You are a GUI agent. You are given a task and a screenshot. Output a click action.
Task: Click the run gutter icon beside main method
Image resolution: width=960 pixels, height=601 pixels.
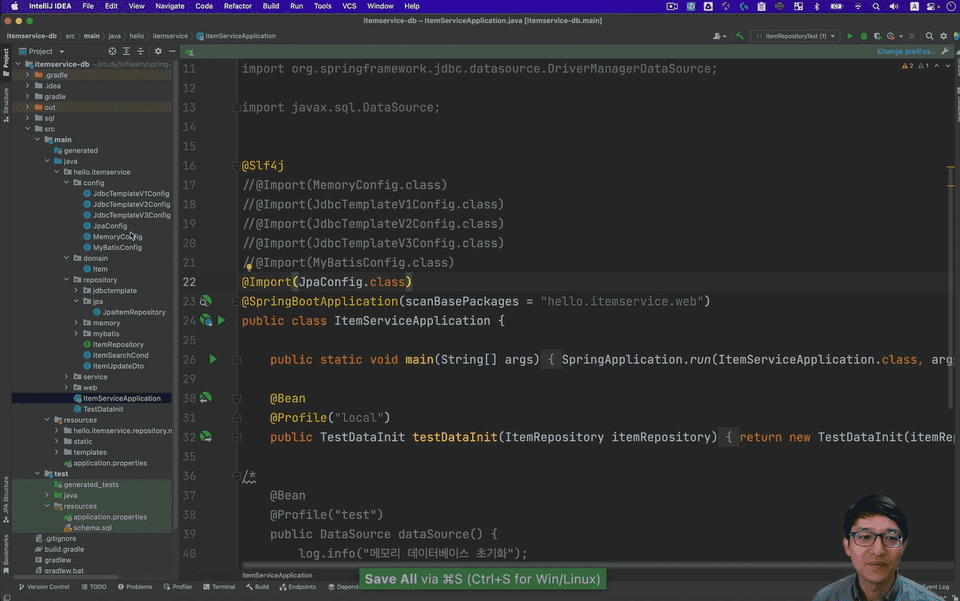click(212, 359)
